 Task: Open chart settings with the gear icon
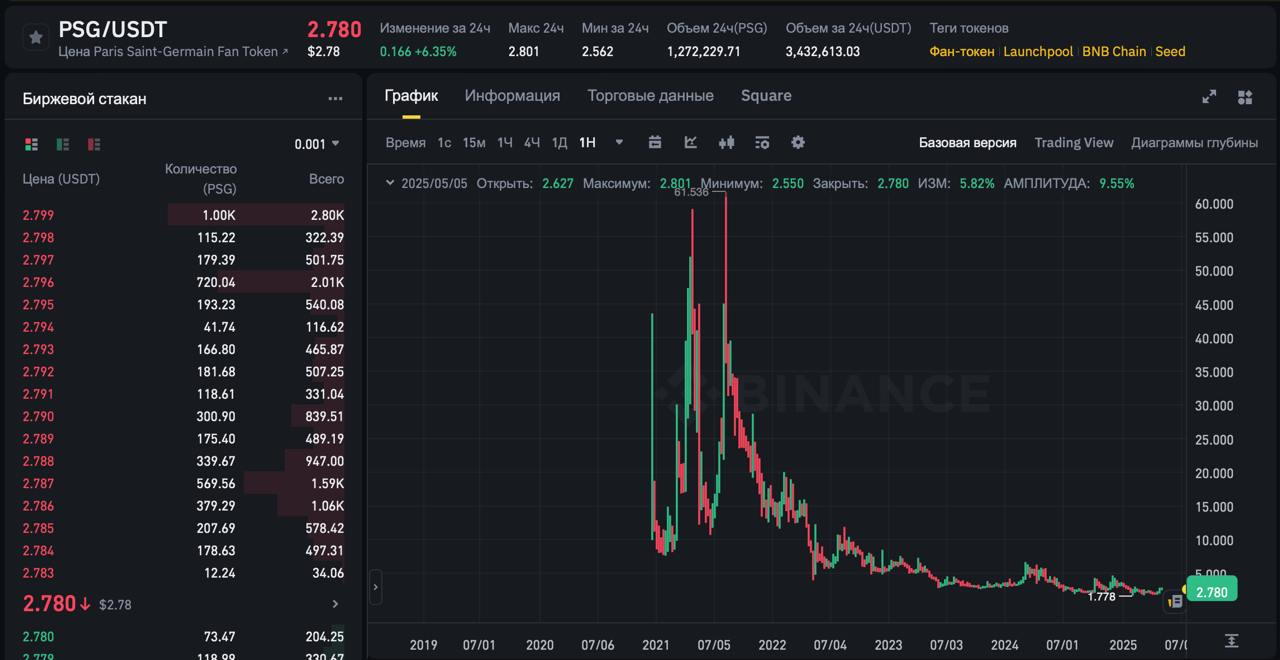click(798, 142)
